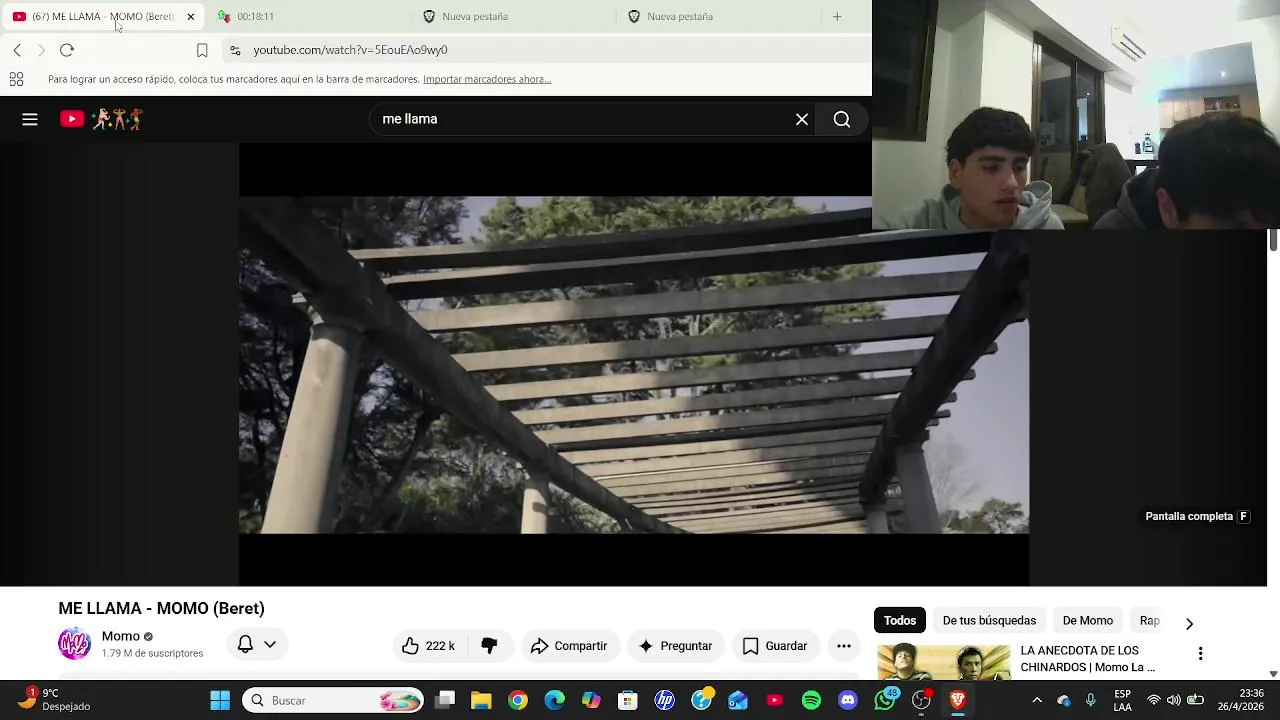Clear the search box text with X
The width and height of the screenshot is (1280, 720).
pyautogui.click(x=802, y=119)
